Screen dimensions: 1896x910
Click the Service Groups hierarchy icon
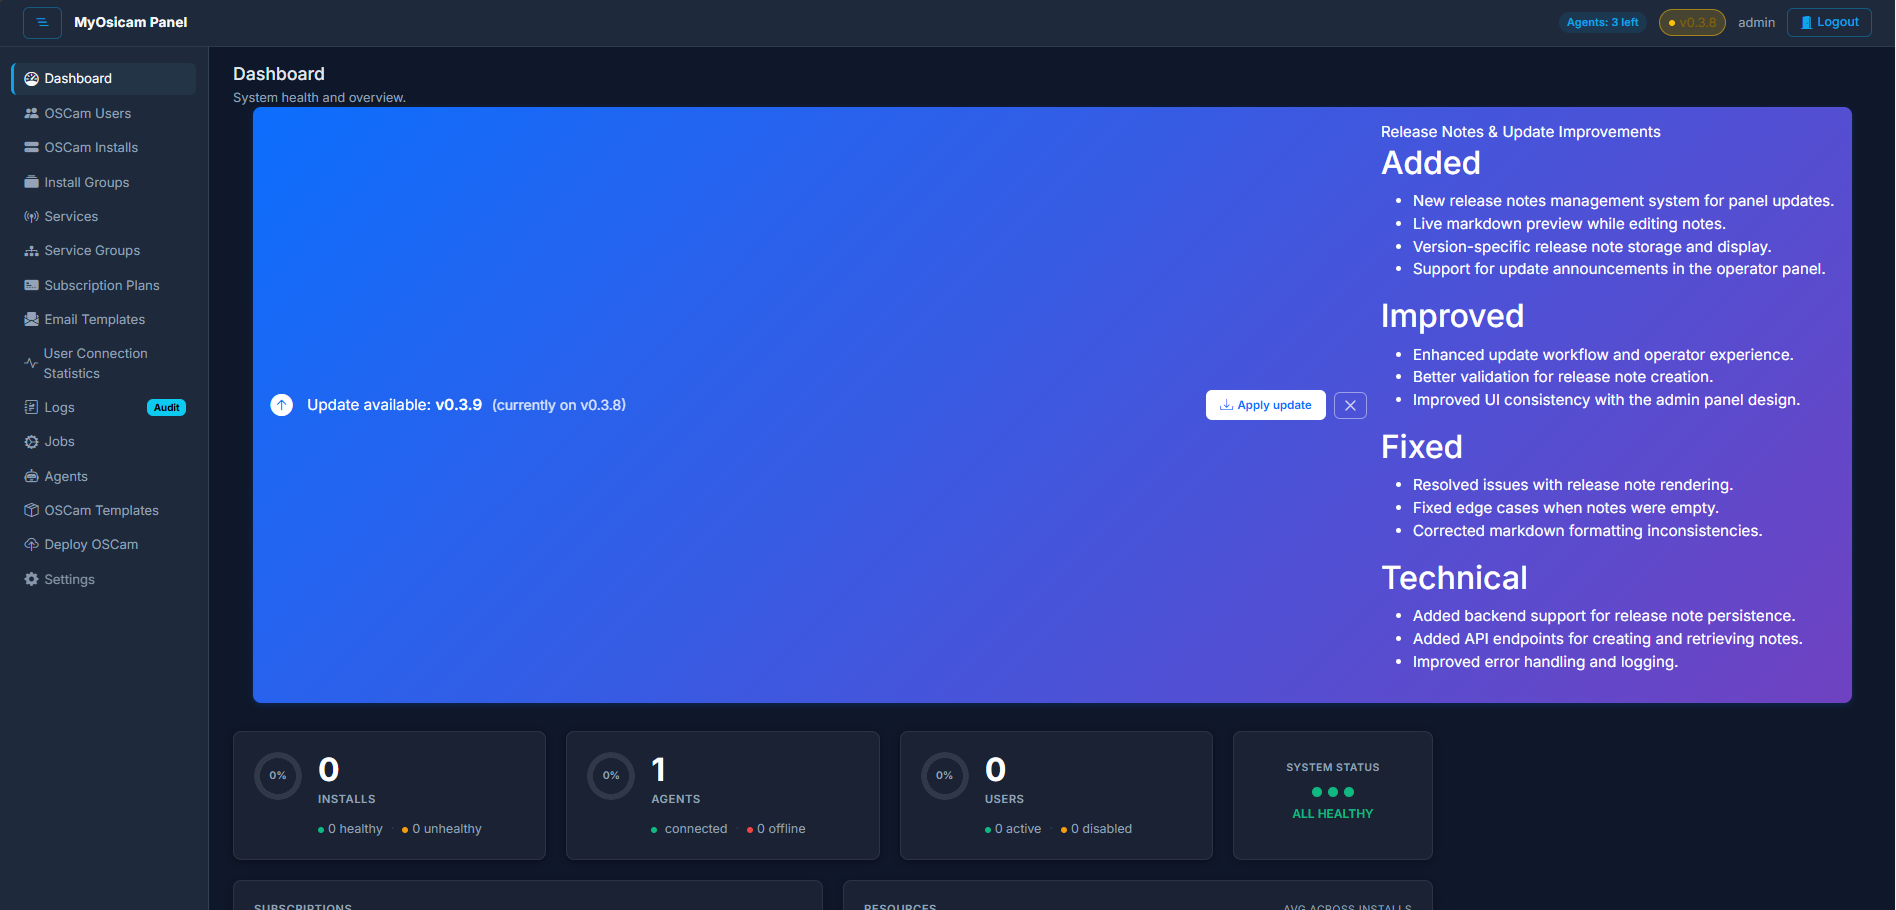coord(31,250)
